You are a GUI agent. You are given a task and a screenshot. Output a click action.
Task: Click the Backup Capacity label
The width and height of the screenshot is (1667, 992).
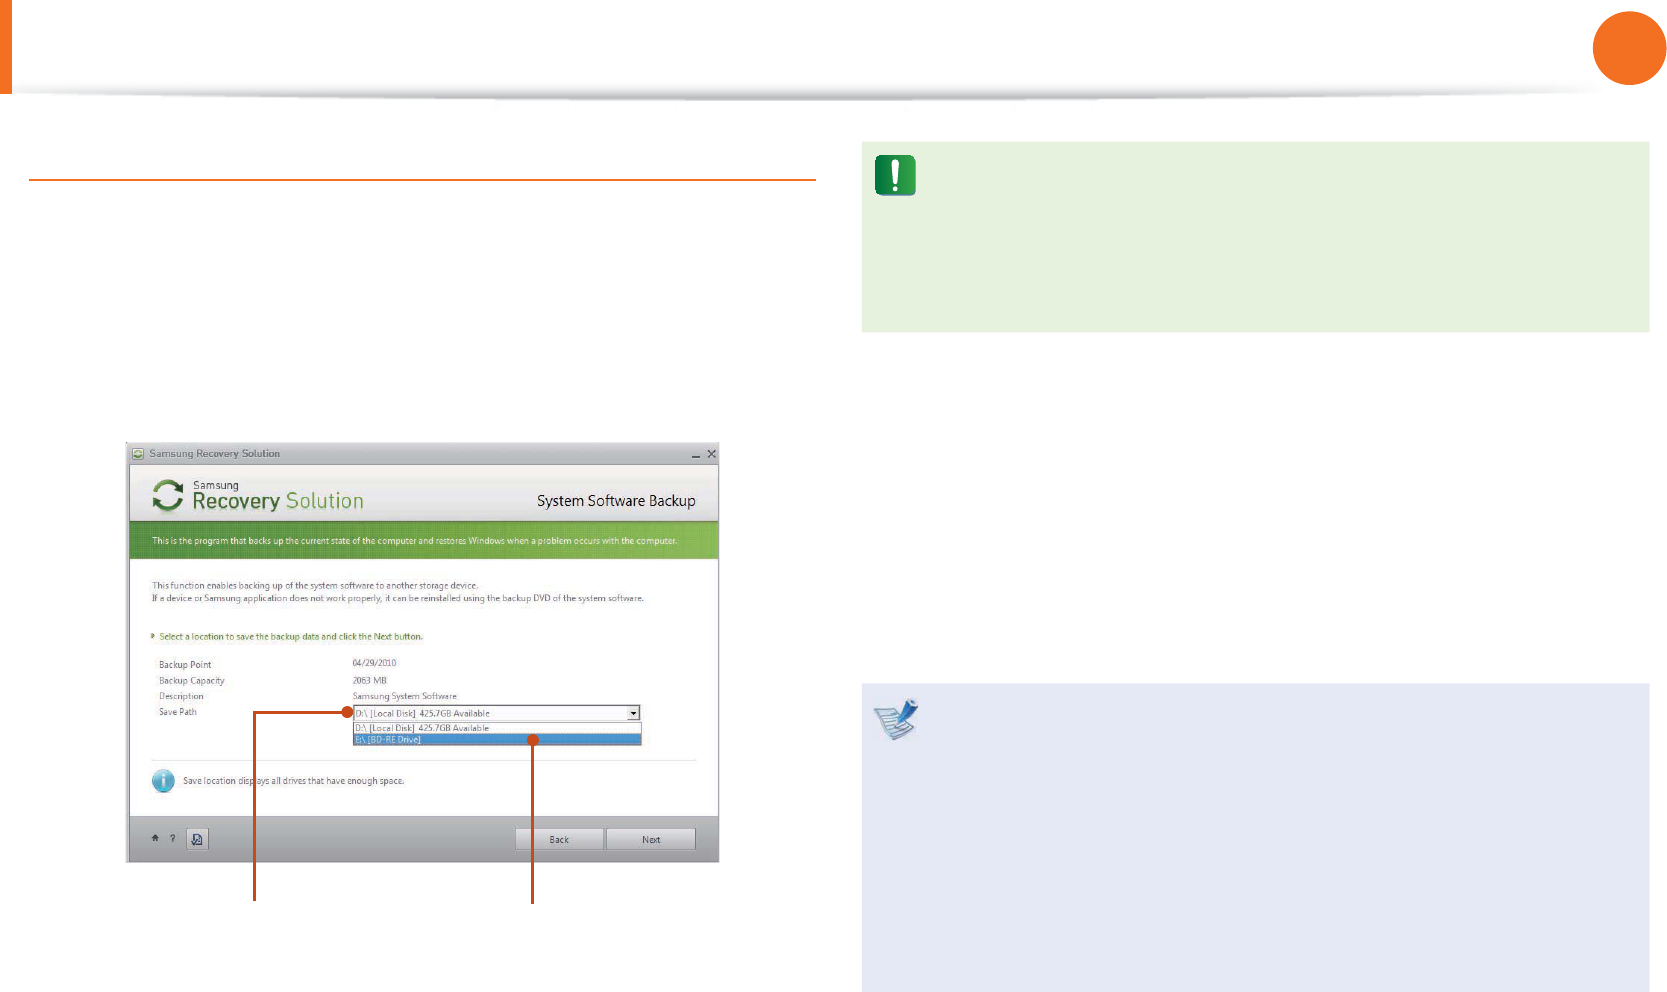(x=192, y=680)
